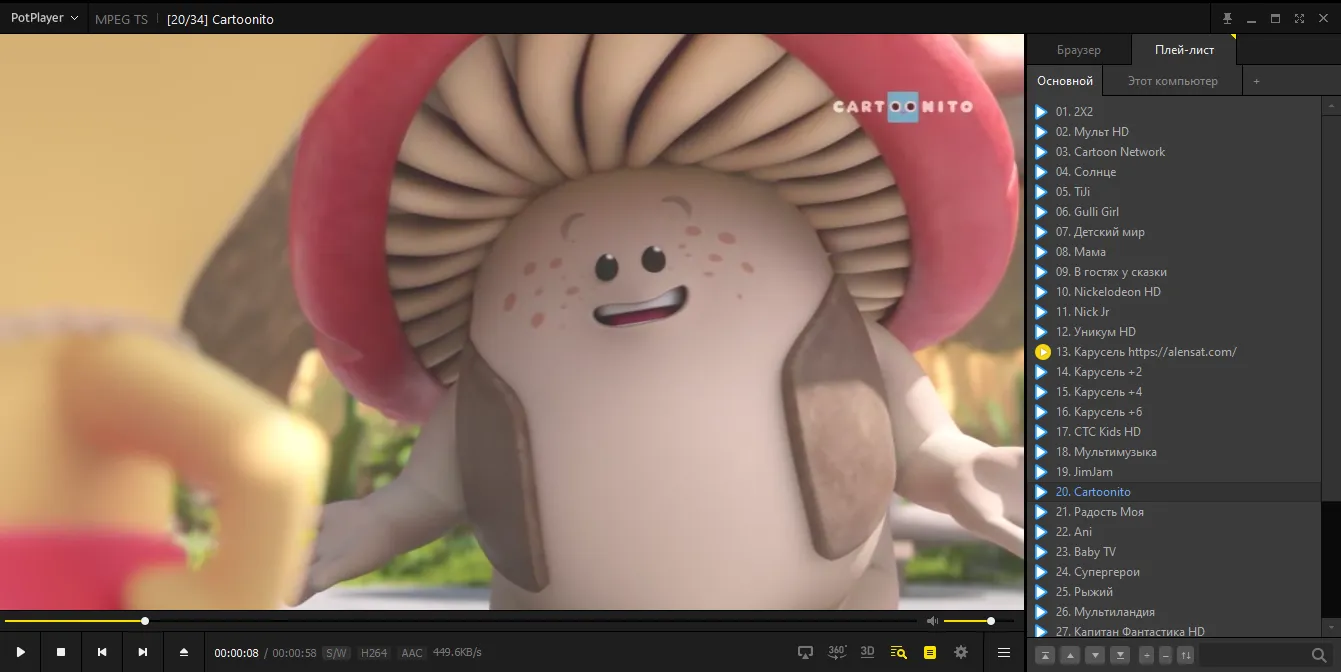Add a new playlist with the plus tab
1341x672 pixels.
coord(1257,81)
